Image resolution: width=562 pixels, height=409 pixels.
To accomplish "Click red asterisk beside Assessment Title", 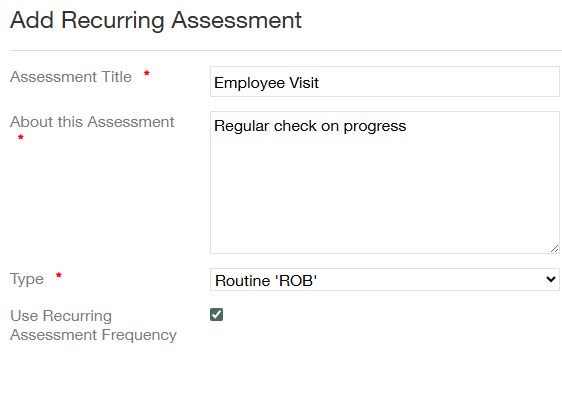I will 147,74.
